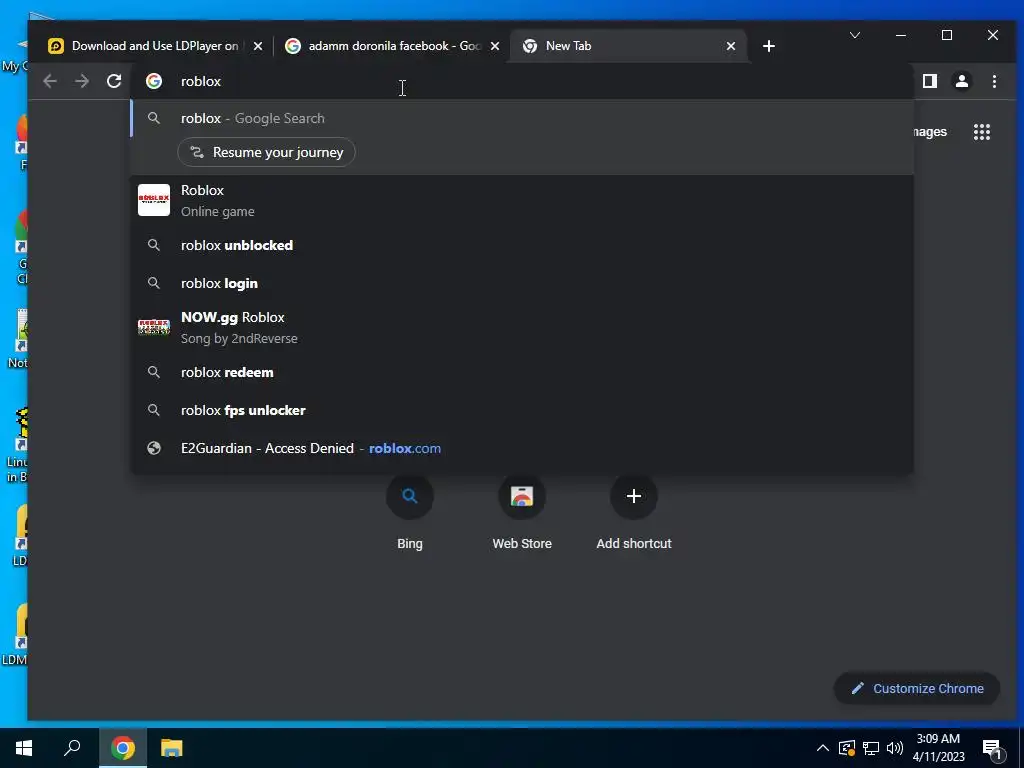Choose the roblox fps unlocker suggestion

[x=522, y=410]
